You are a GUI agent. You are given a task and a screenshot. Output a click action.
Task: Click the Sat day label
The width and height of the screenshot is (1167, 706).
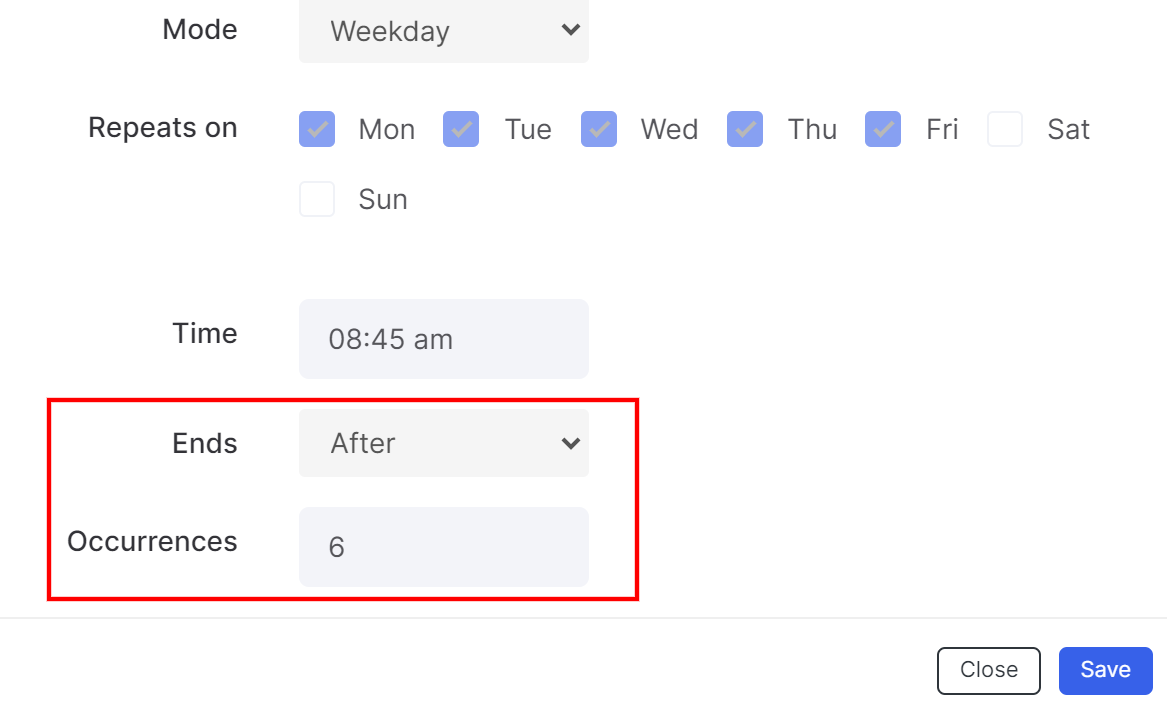(1068, 129)
